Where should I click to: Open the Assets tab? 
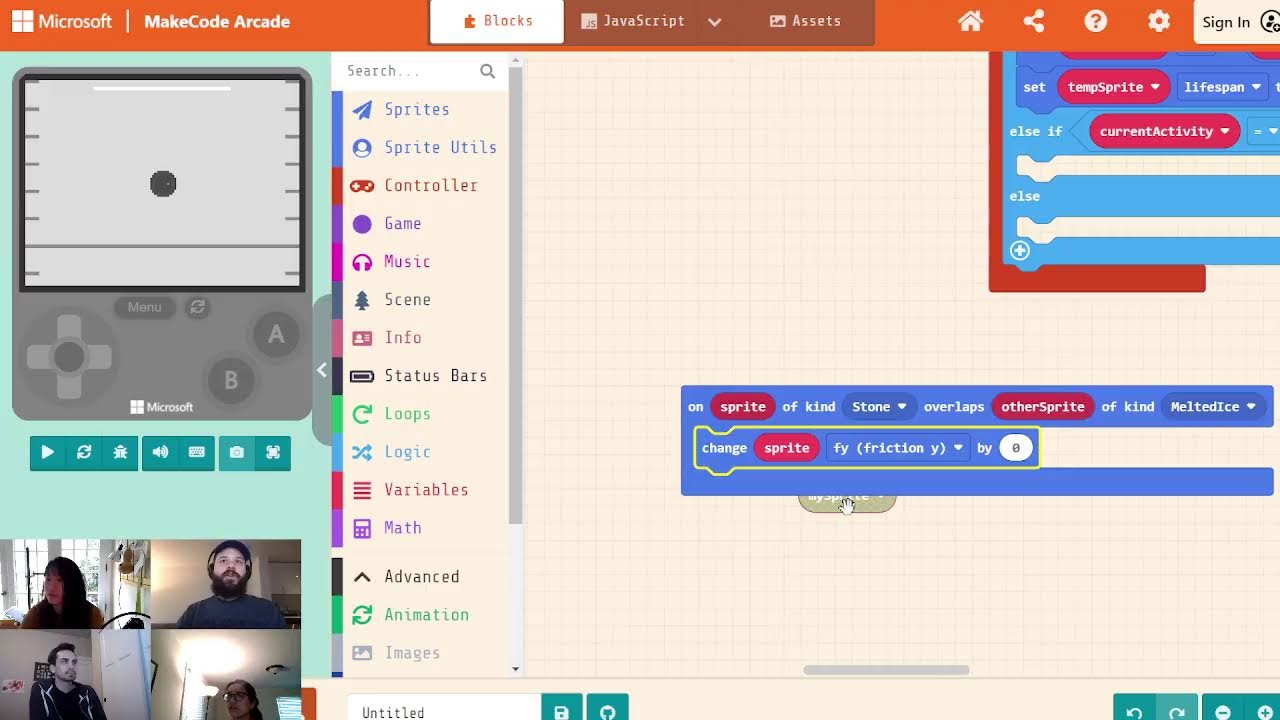805,21
